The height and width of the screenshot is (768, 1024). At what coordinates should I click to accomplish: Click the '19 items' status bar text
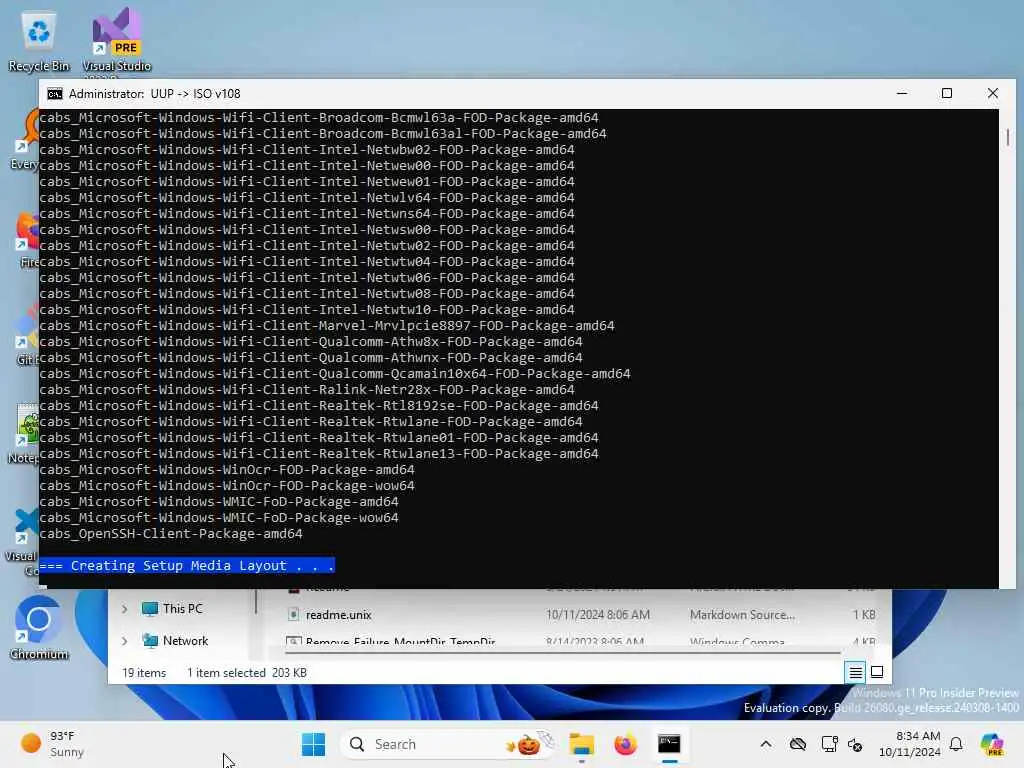click(144, 673)
